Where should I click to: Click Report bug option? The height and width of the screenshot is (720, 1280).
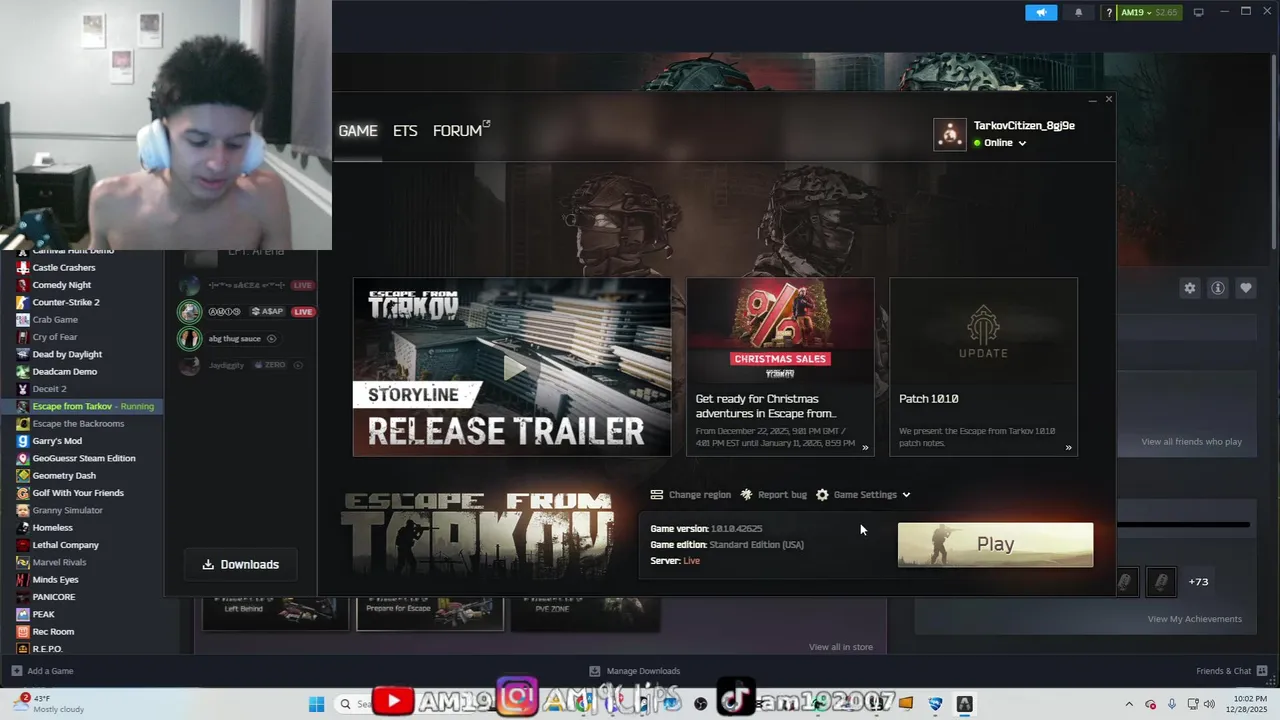coord(773,495)
